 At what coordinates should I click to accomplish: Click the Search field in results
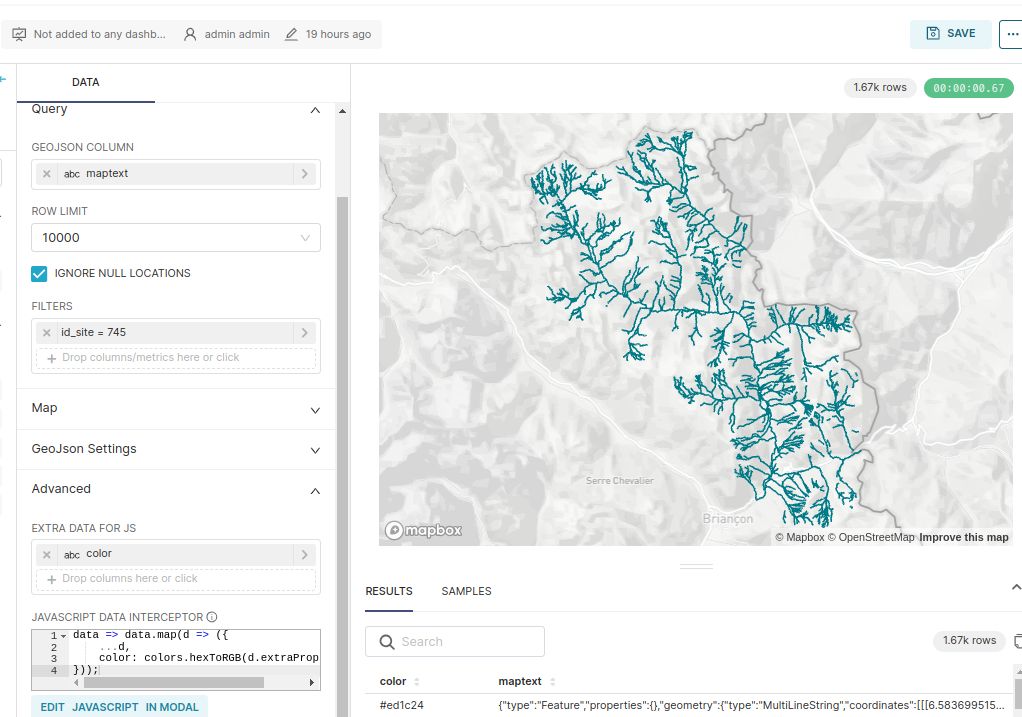[x=455, y=642]
